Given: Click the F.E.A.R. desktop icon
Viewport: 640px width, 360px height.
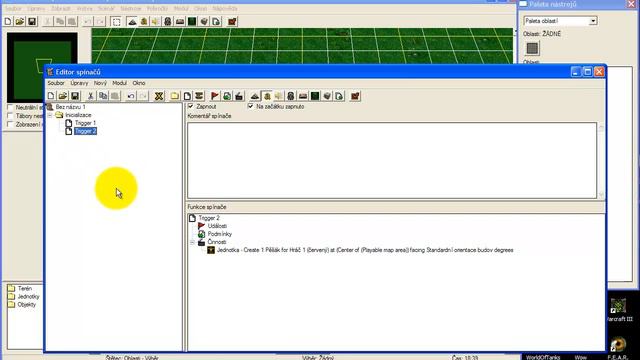Looking at the screenshot, I should (x=618, y=348).
